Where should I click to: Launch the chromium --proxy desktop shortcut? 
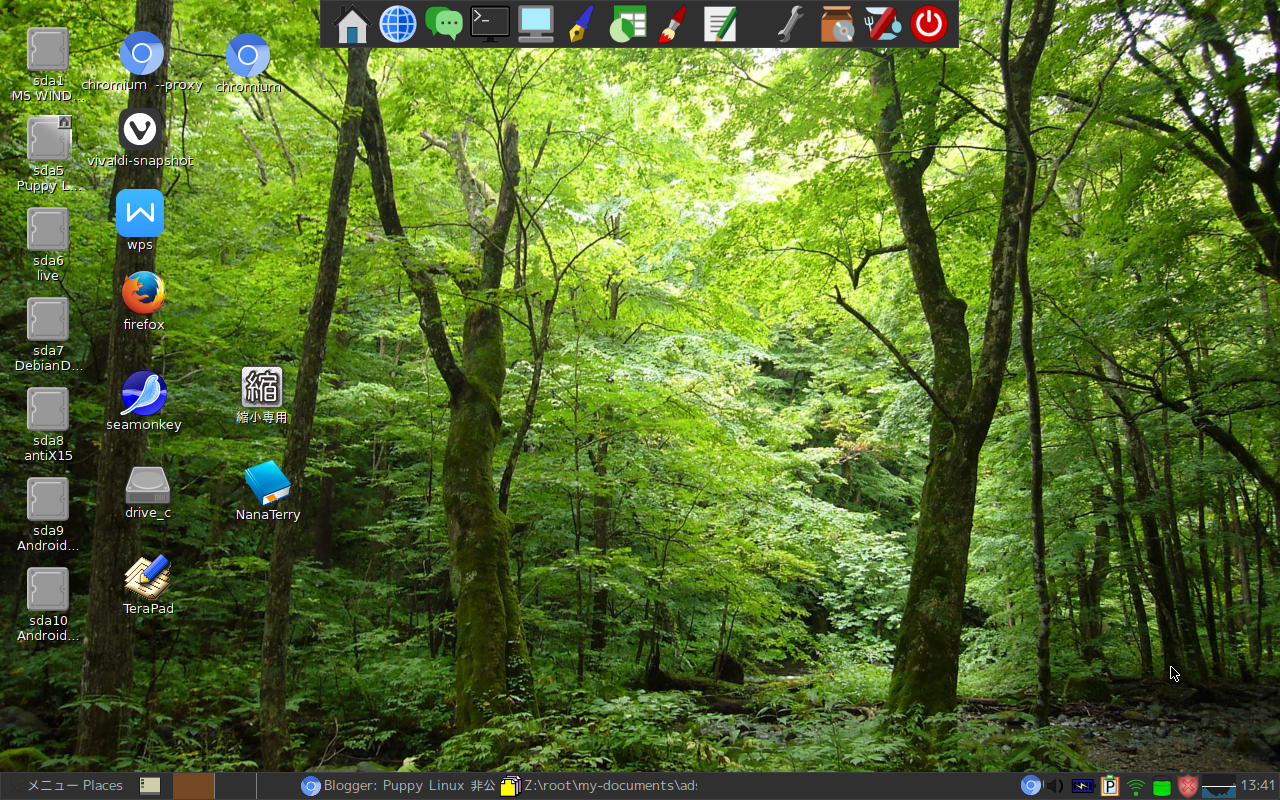(x=142, y=53)
